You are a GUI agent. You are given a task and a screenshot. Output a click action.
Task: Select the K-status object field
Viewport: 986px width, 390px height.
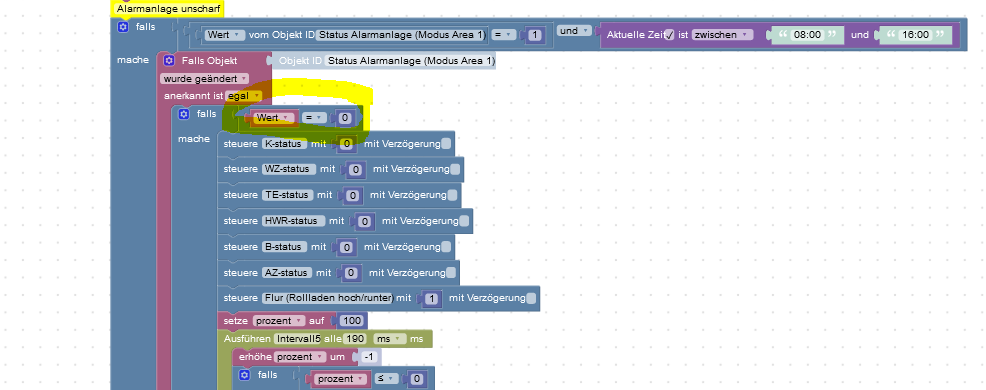(x=285, y=143)
